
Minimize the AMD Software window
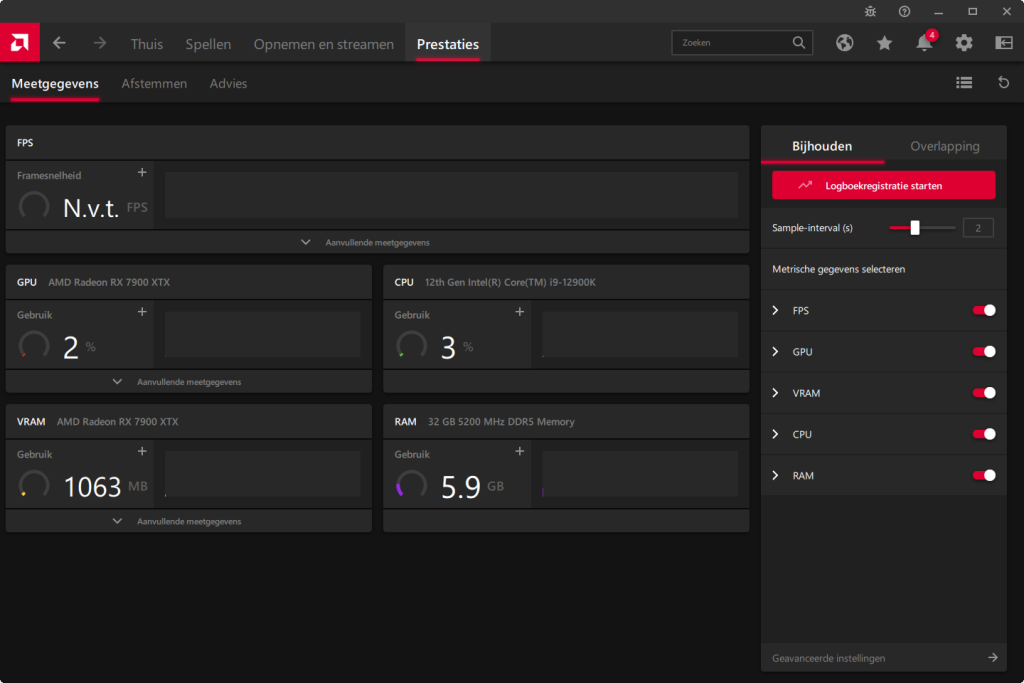[938, 12]
